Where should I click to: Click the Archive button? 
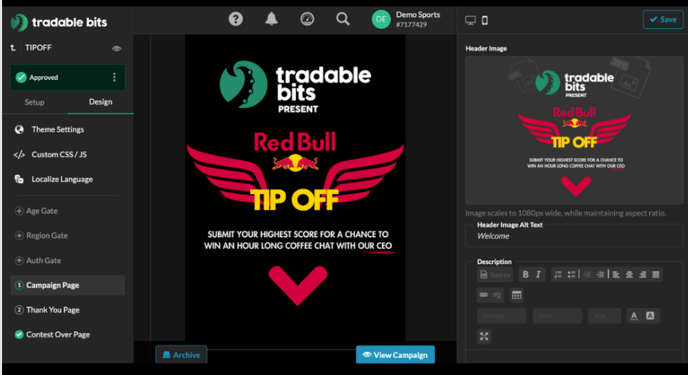click(x=181, y=355)
